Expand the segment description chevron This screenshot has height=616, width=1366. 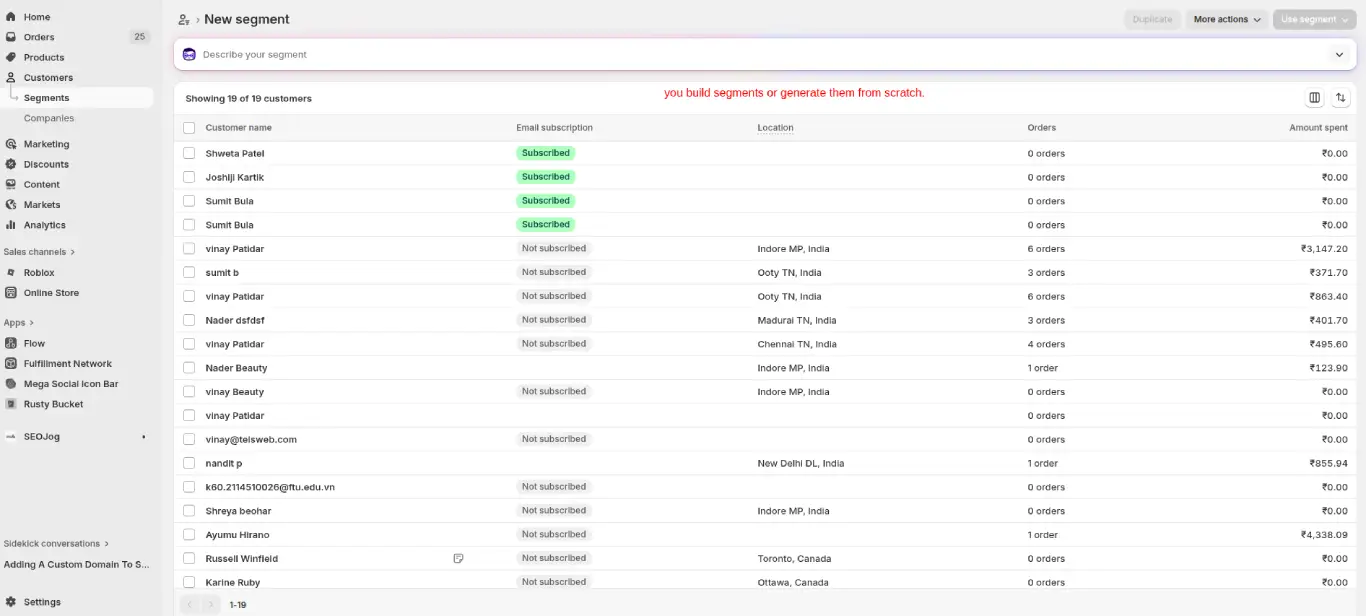pyautogui.click(x=1339, y=55)
